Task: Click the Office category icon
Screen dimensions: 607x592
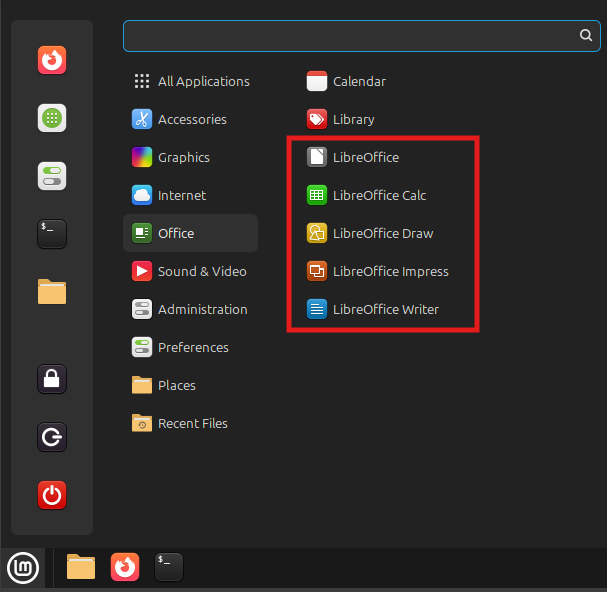Action: click(x=142, y=233)
